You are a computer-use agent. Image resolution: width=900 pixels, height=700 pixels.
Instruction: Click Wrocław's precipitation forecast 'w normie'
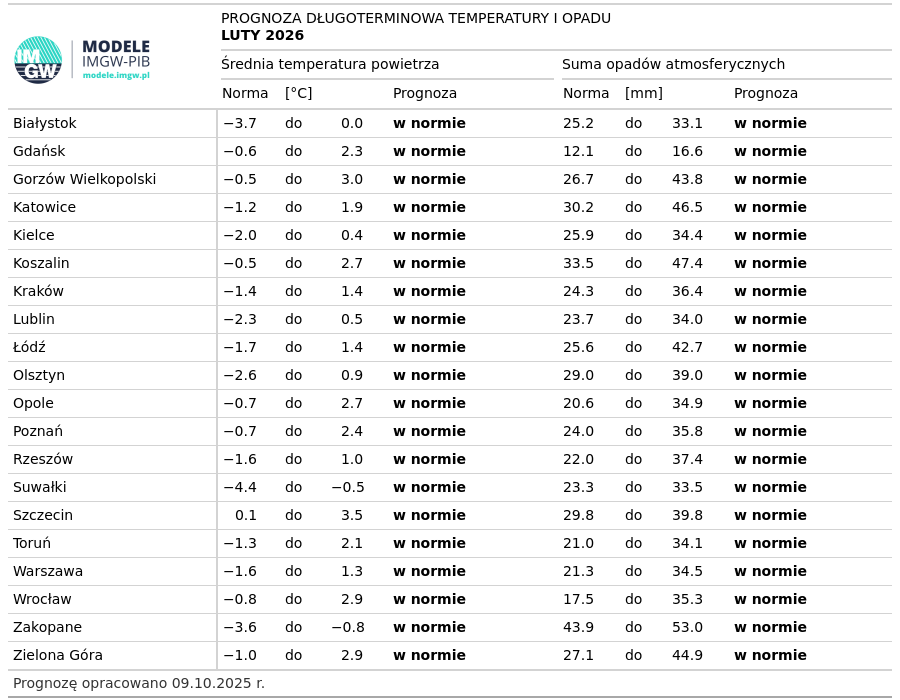770,600
